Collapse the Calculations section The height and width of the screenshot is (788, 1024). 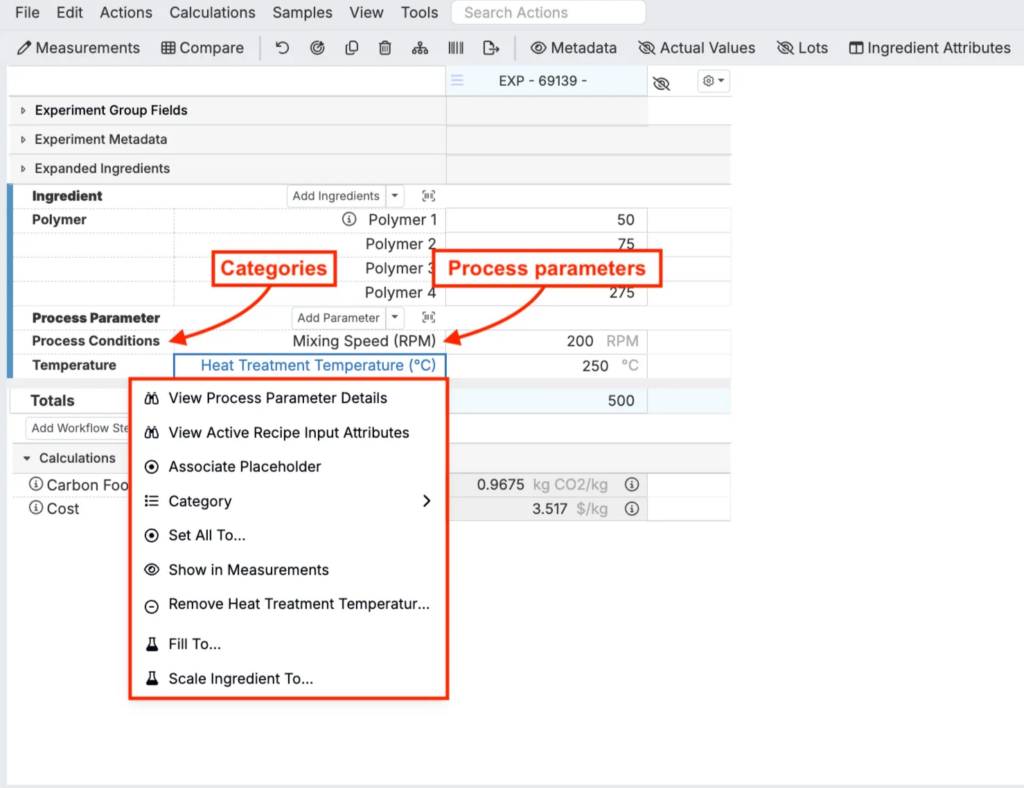(27, 458)
